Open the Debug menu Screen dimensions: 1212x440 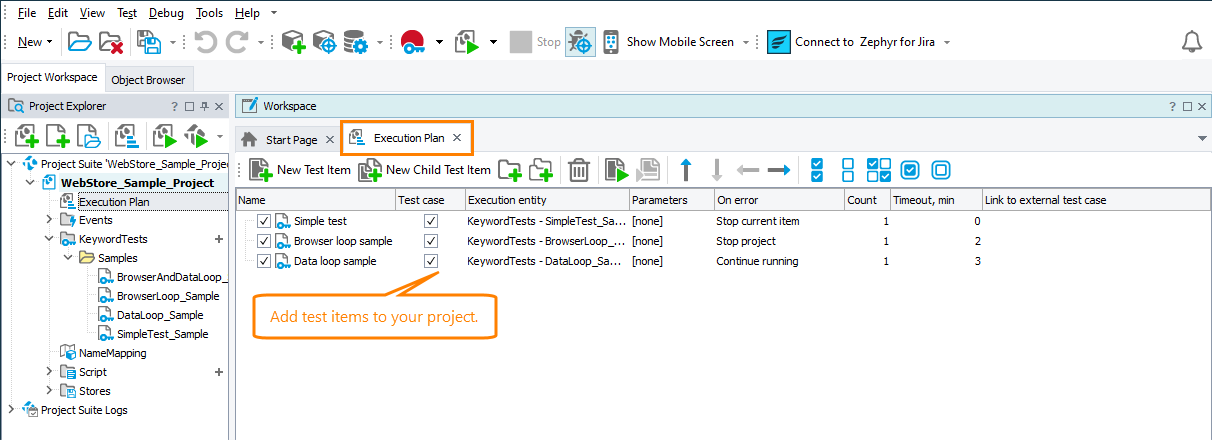click(166, 13)
